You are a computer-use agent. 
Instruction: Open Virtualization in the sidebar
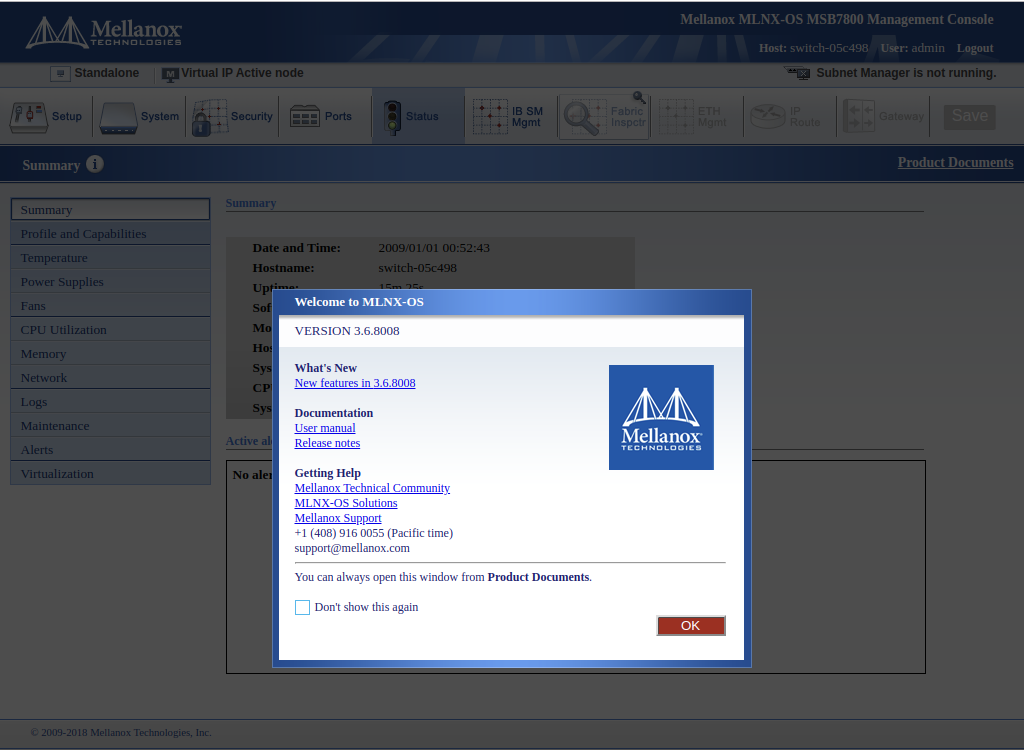coord(110,474)
